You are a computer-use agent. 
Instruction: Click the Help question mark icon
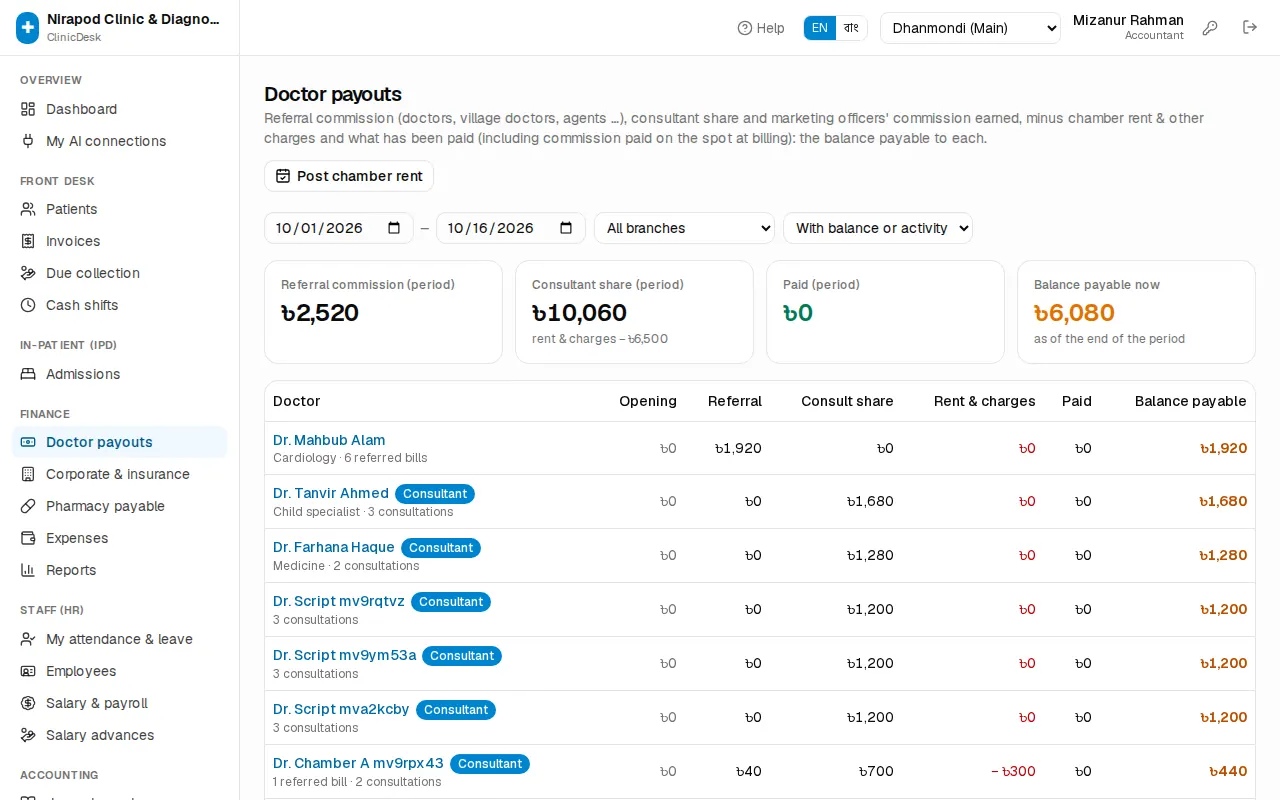click(x=745, y=28)
